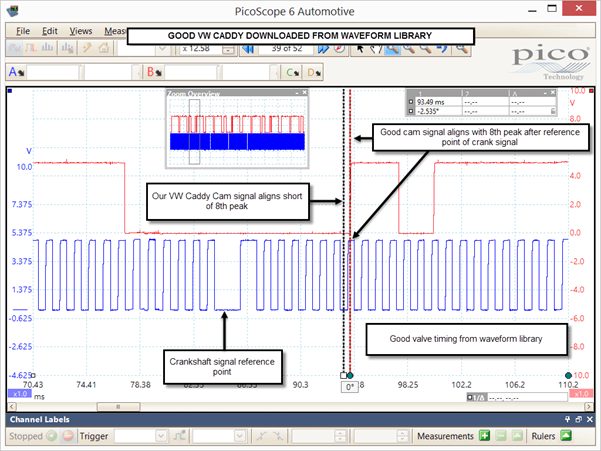This screenshot has height=451, width=601.
Task: Select Spectrum mode icon in toolbar
Action: [48, 49]
